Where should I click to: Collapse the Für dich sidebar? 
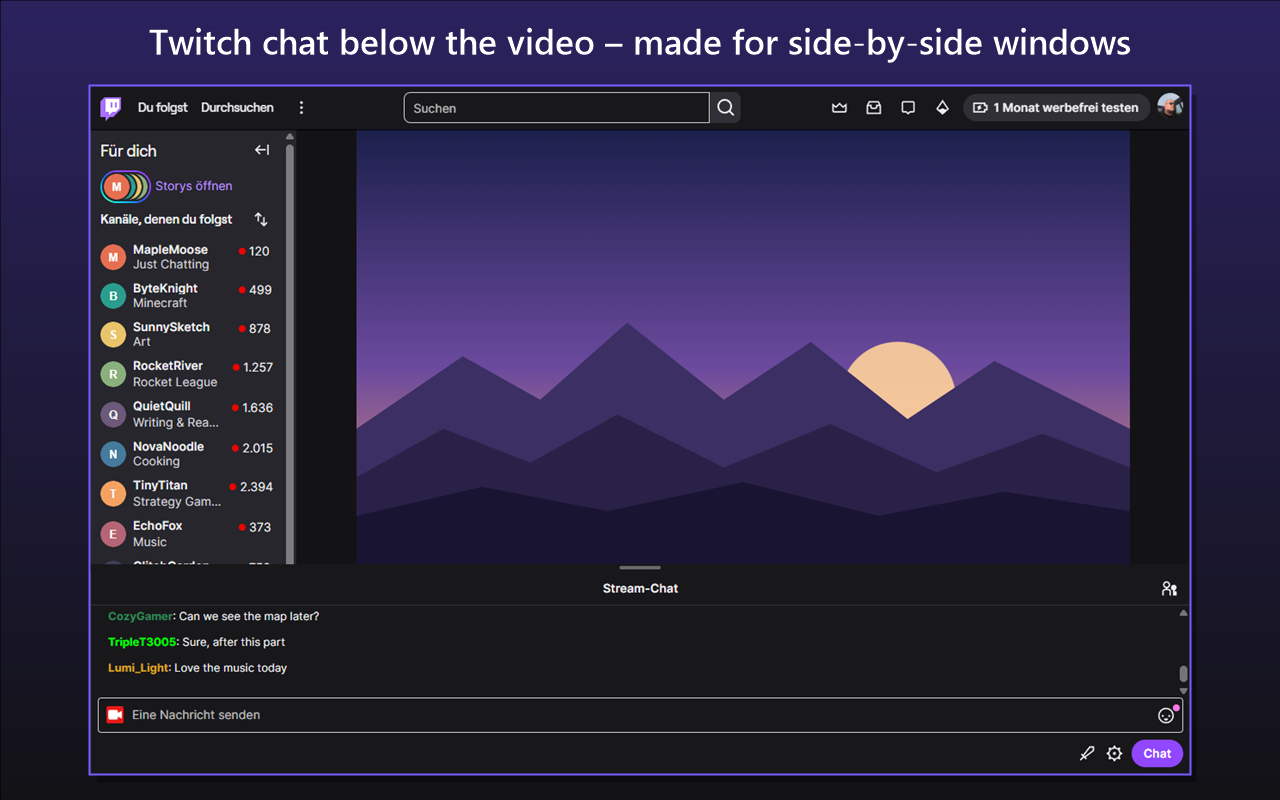pyautogui.click(x=262, y=150)
